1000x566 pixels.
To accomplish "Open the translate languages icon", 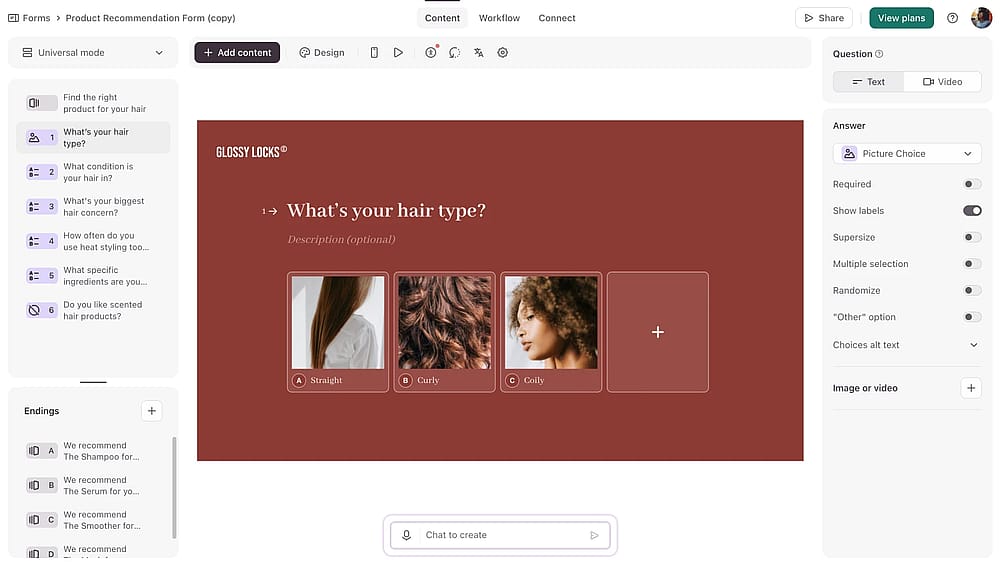I will pos(478,53).
